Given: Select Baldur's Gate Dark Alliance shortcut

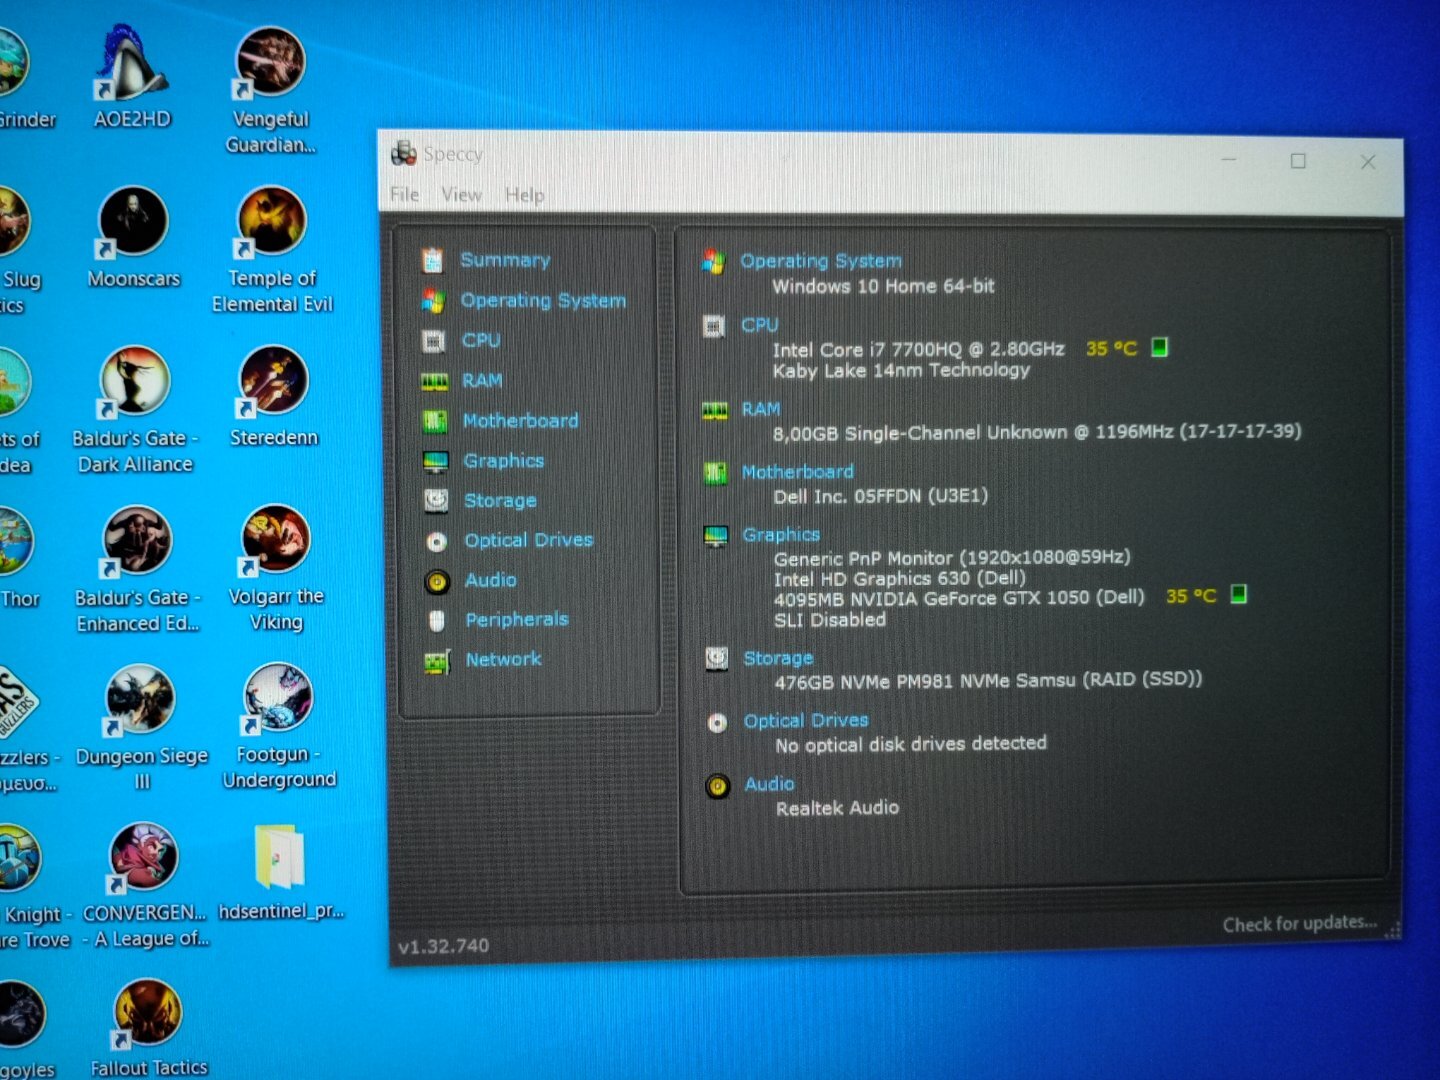Looking at the screenshot, I should click(135, 410).
